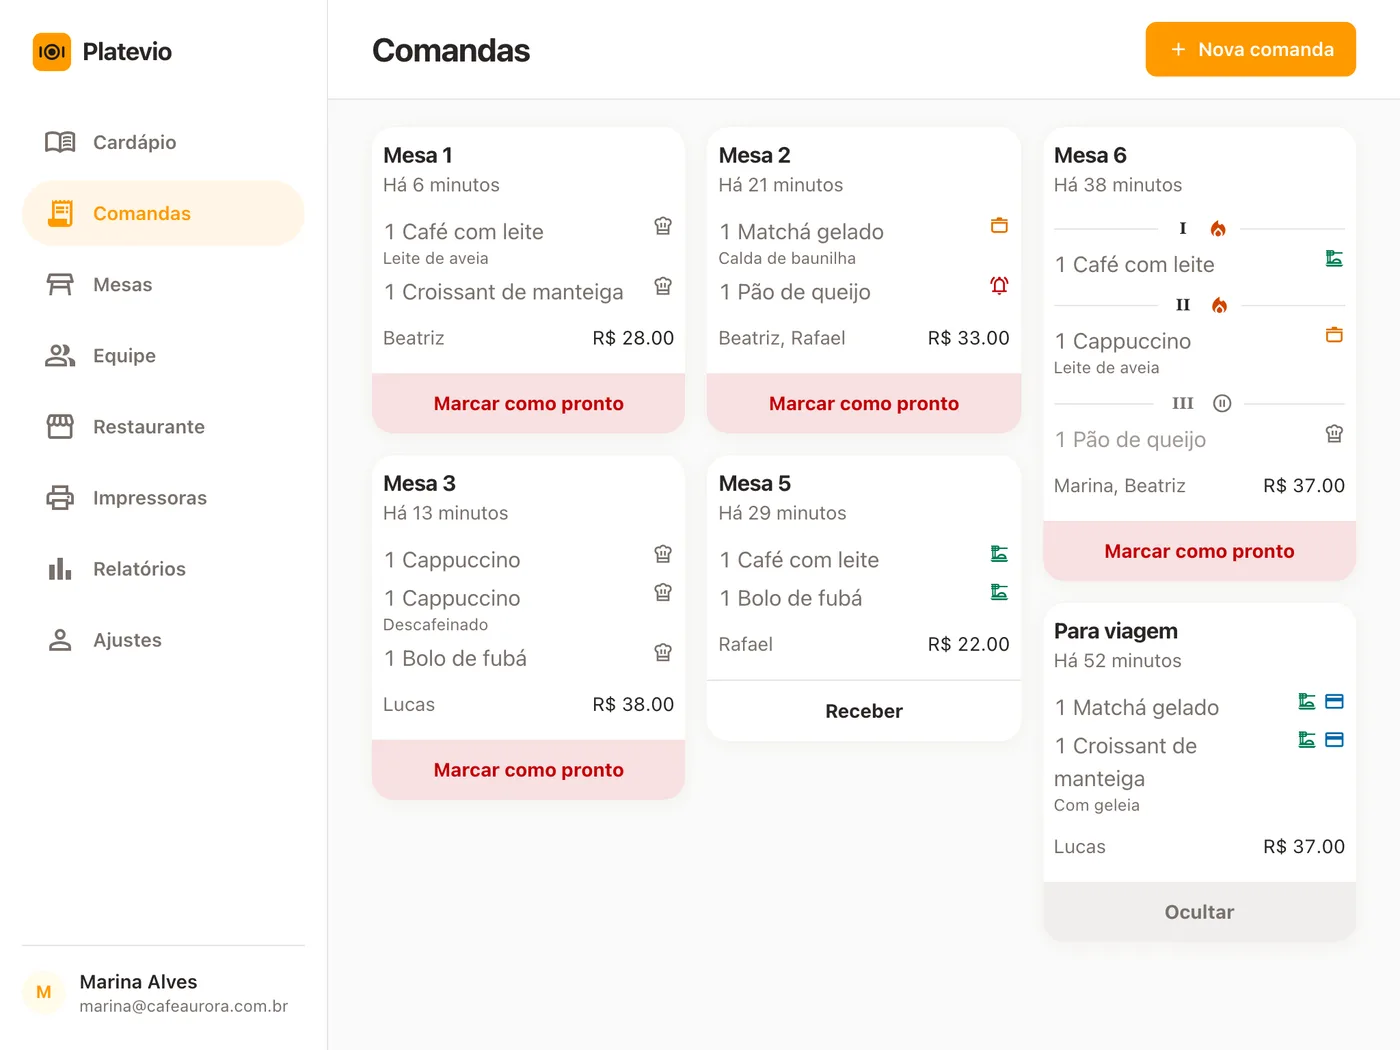
Task: Click the green served icon for Para viagem Croissant
Action: (1307, 740)
